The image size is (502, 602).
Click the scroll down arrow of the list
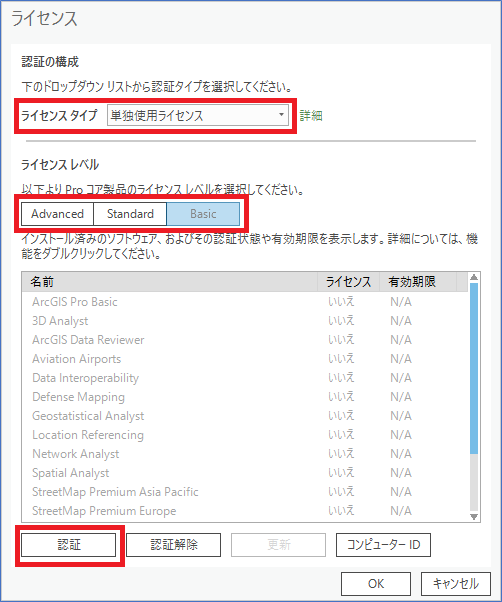tap(474, 517)
